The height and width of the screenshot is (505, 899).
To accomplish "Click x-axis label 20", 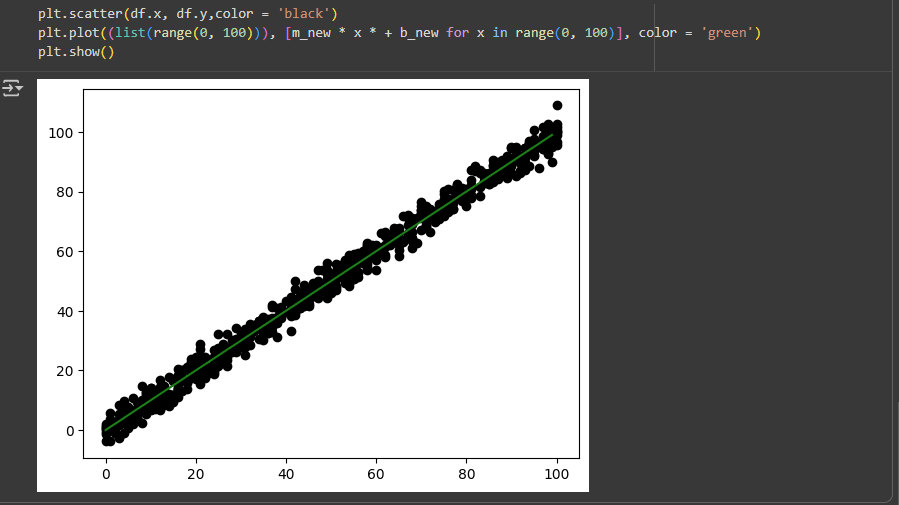I will (196, 476).
